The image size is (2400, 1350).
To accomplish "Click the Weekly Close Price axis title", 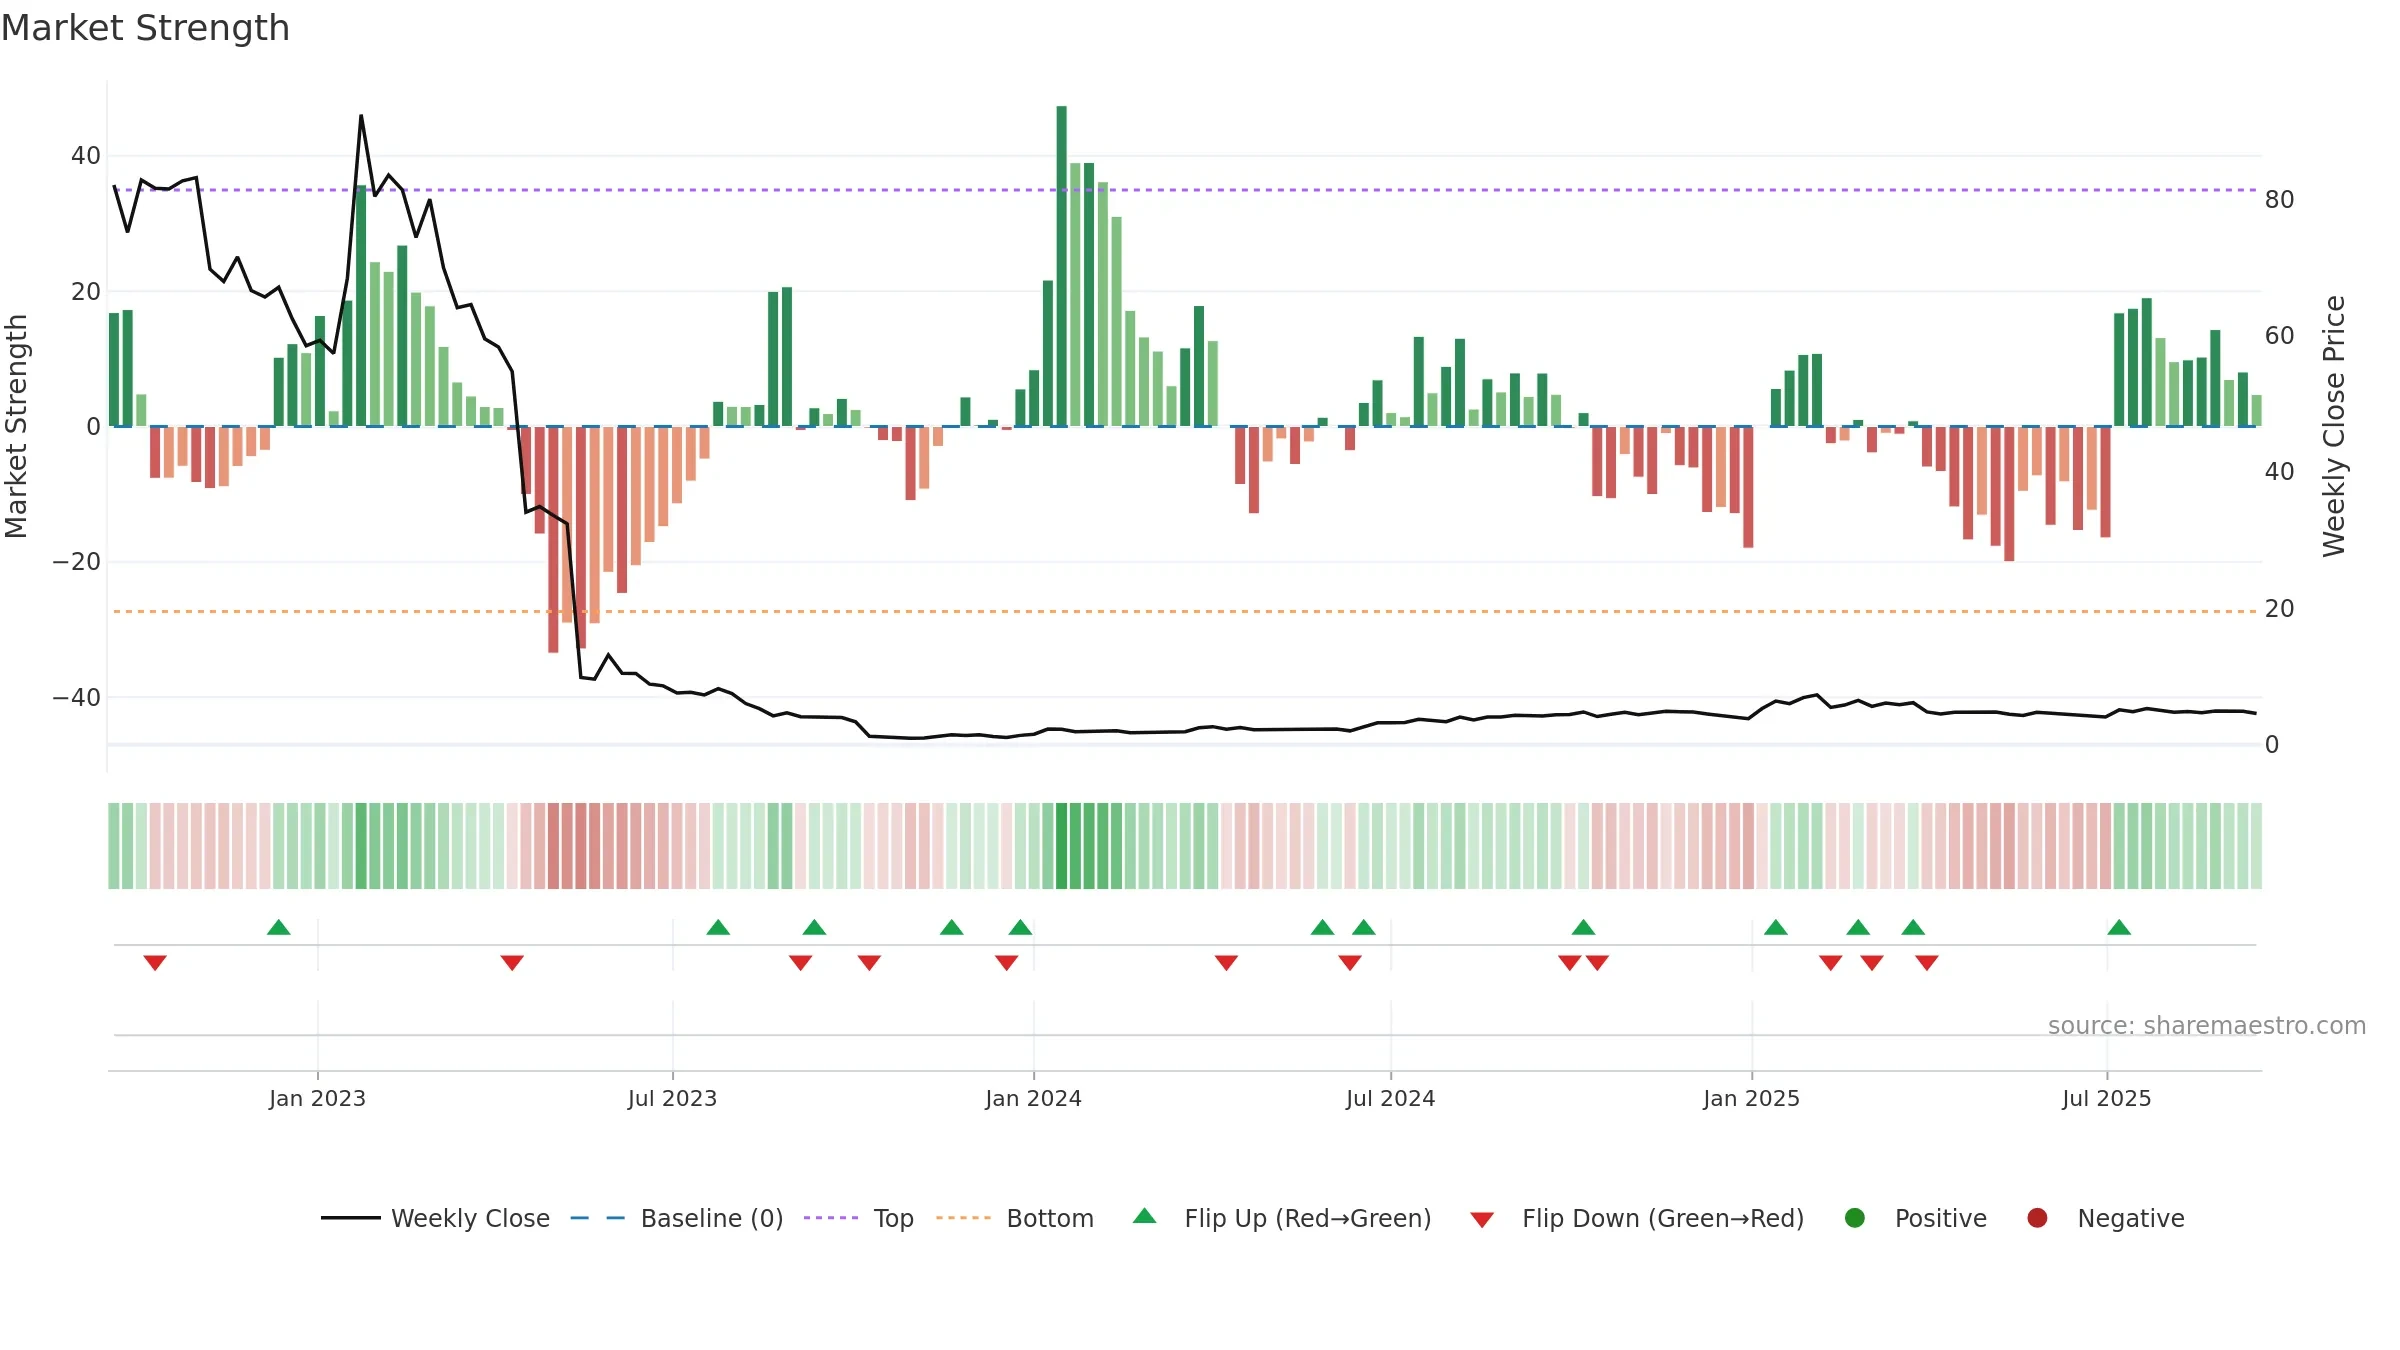I will 2334,426.
